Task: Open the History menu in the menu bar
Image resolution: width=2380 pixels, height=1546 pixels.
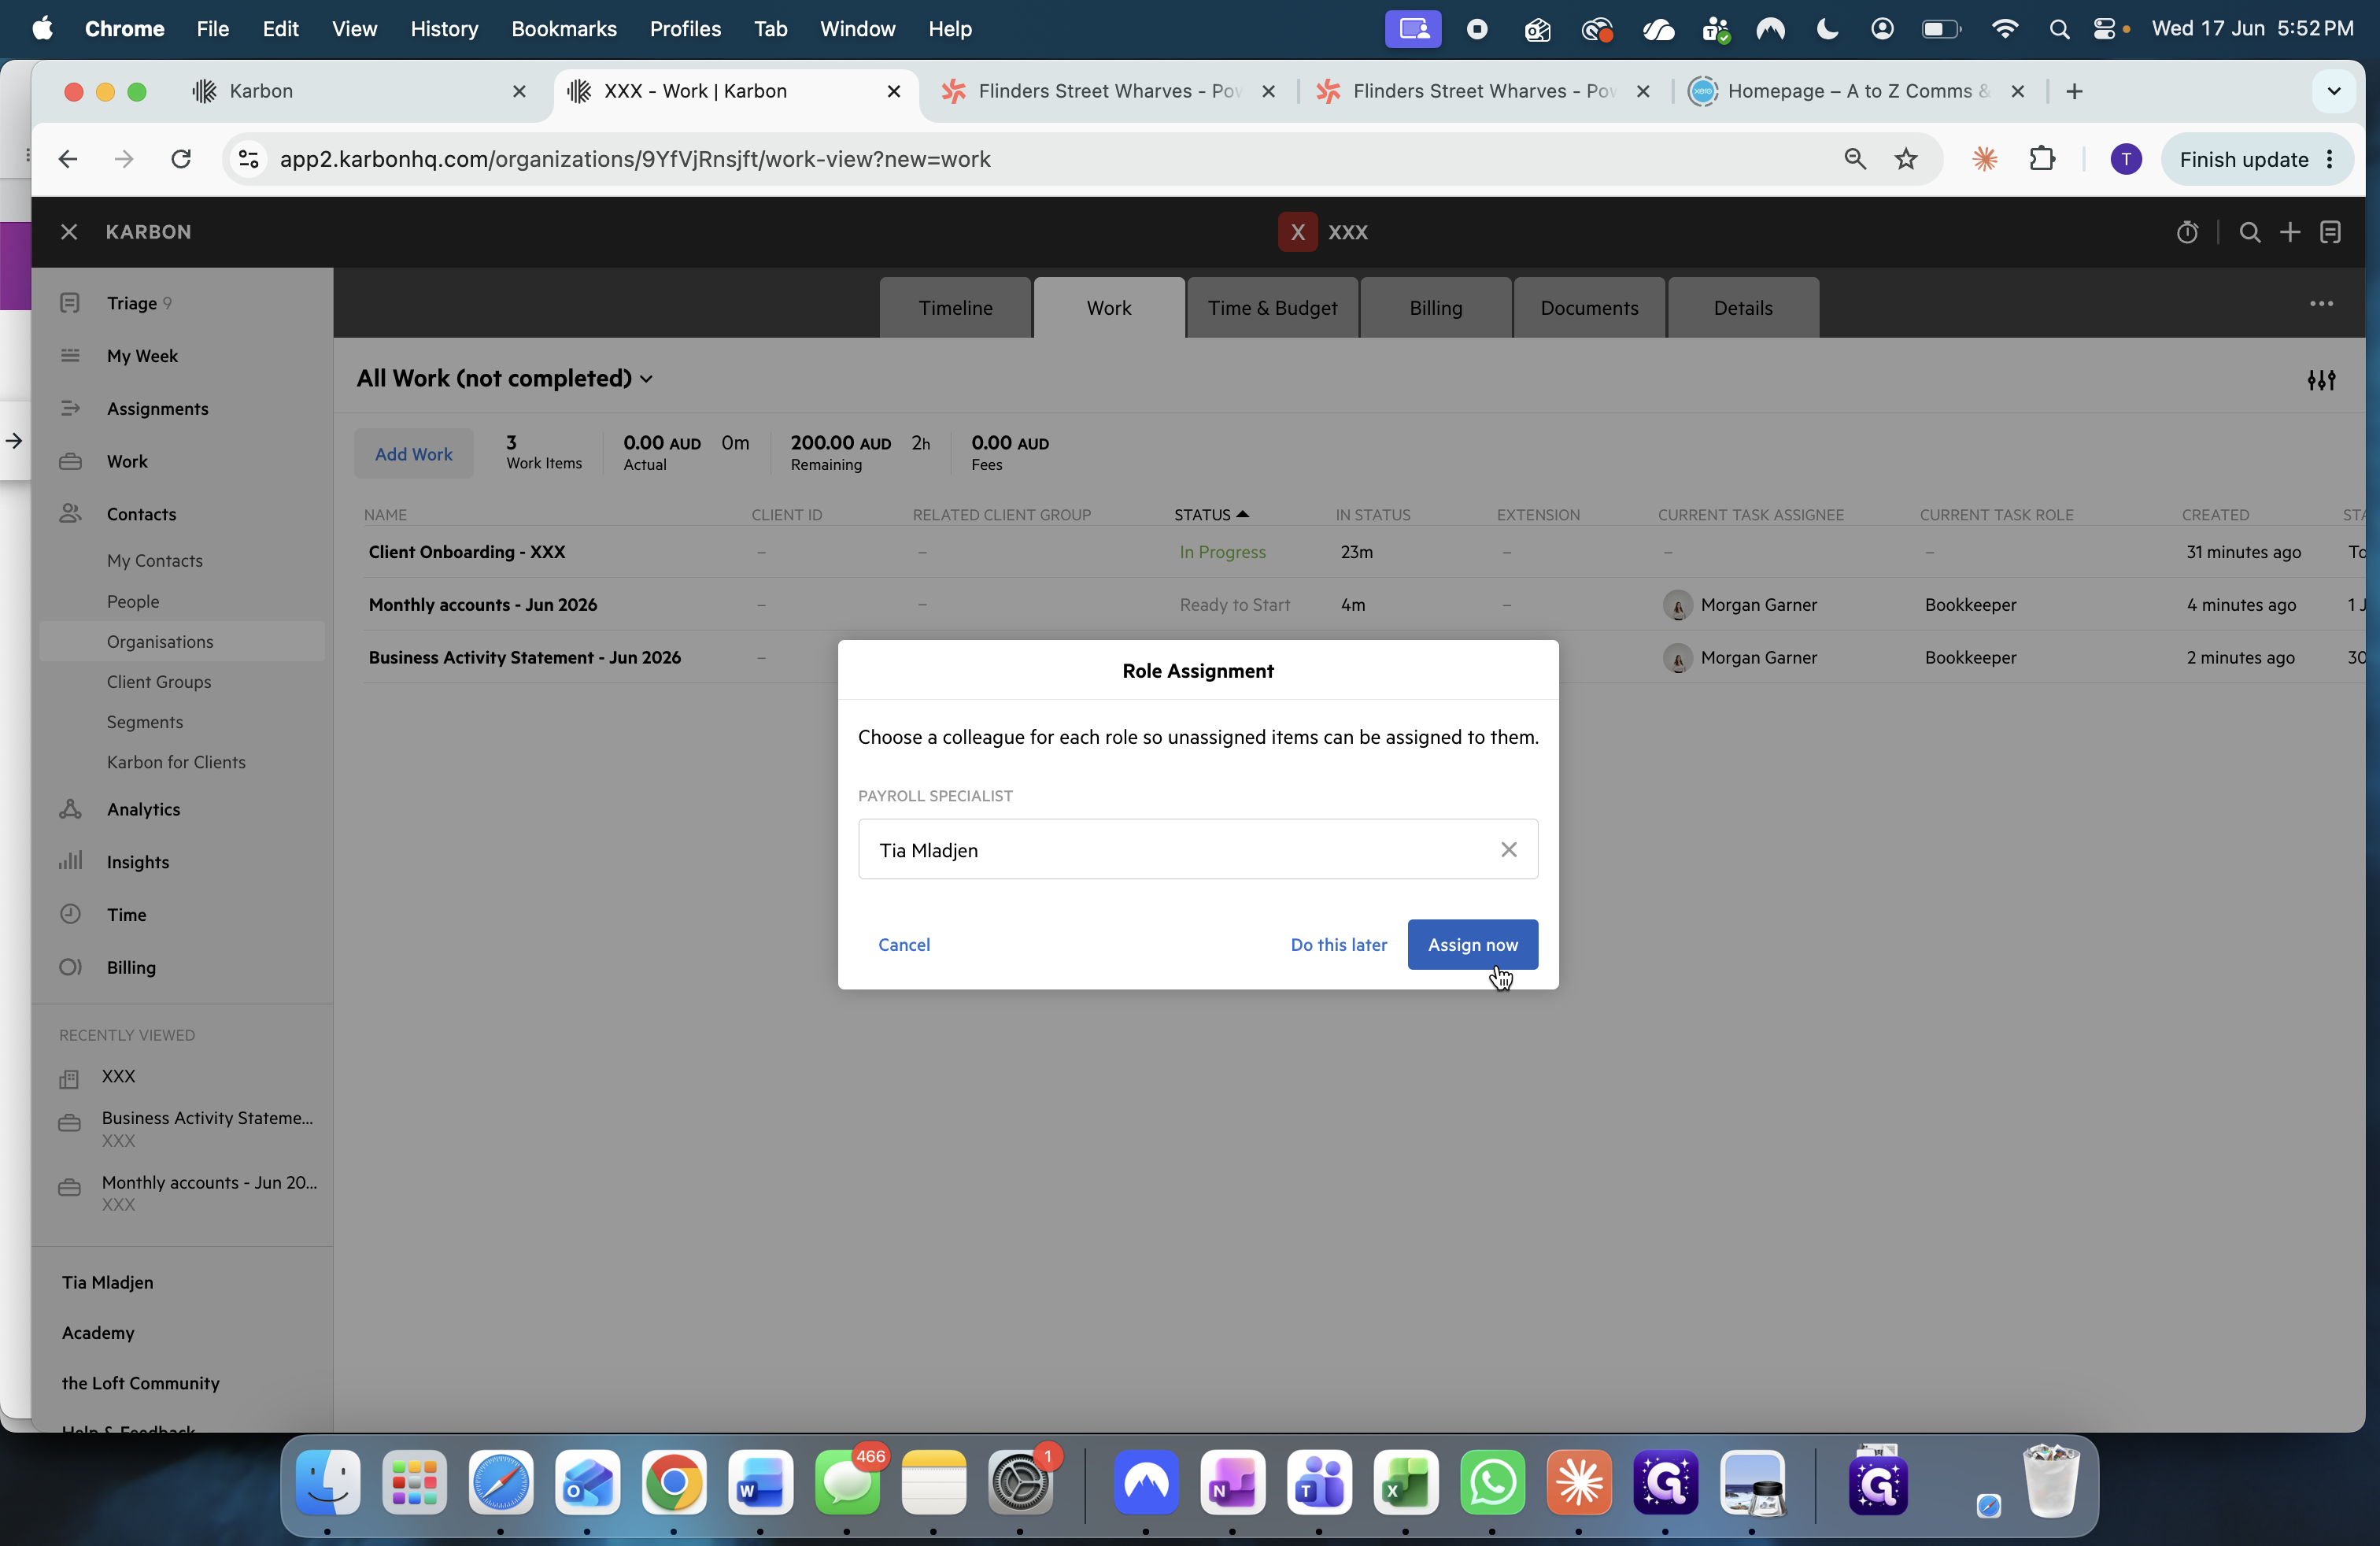Action: point(444,29)
